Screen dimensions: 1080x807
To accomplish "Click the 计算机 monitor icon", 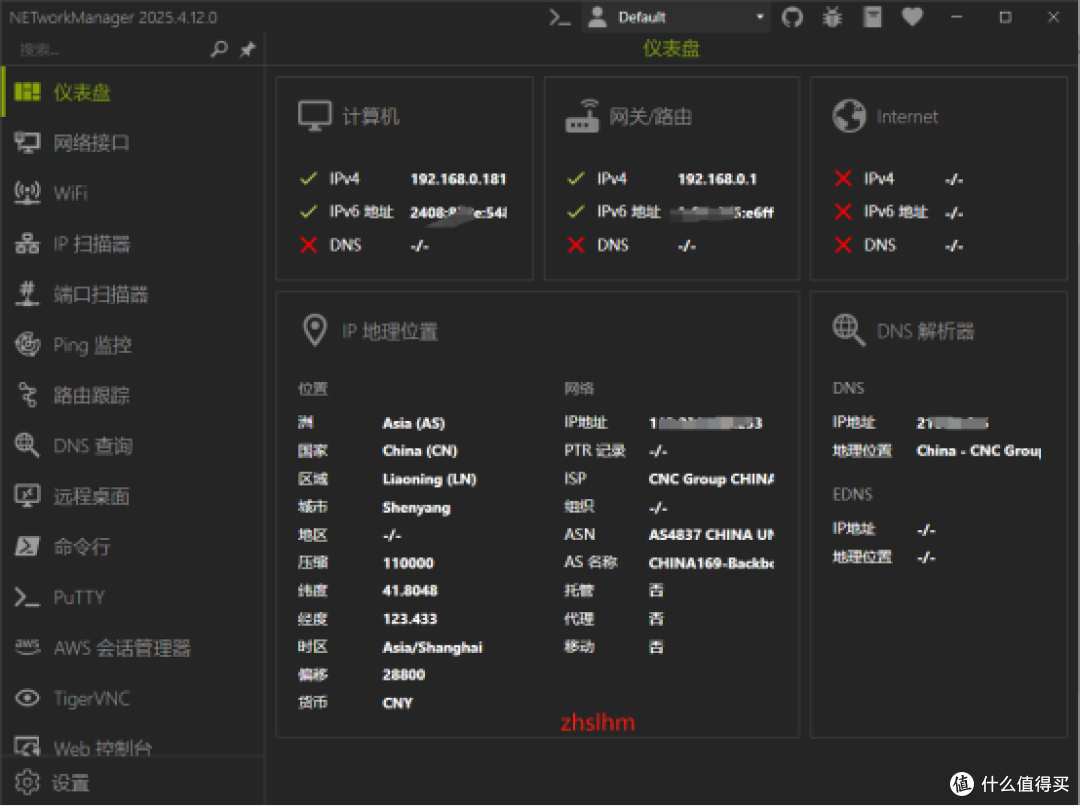I will tap(315, 116).
